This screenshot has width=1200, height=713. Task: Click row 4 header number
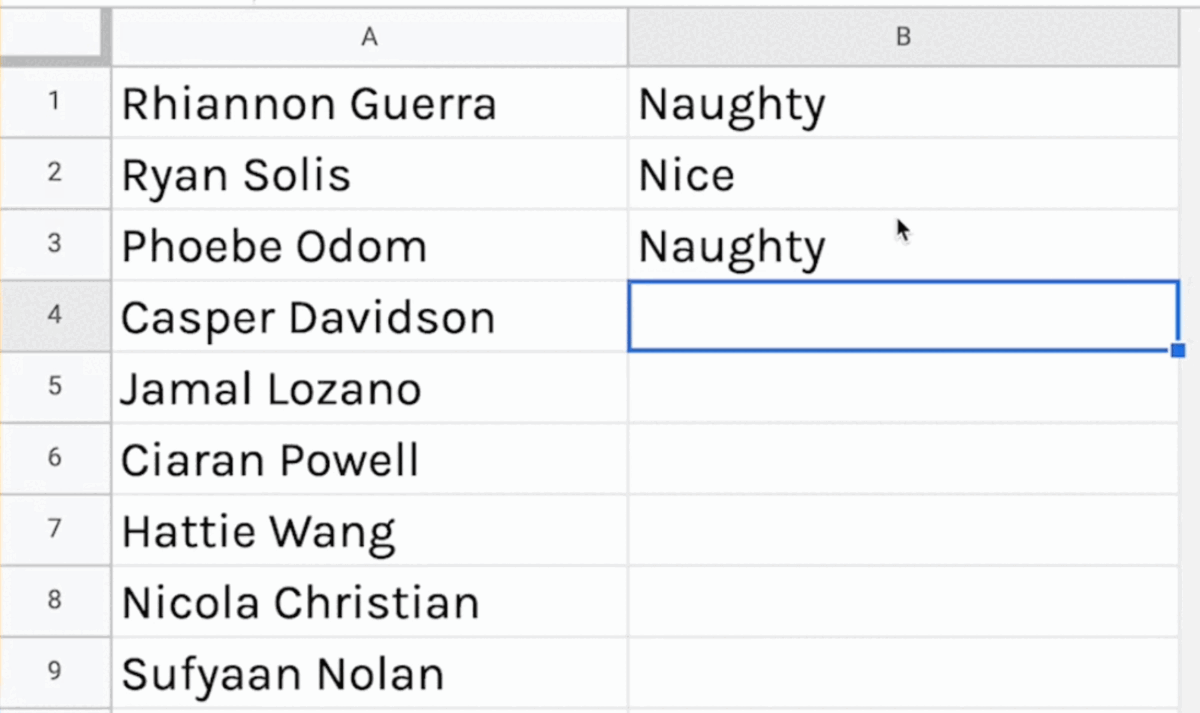coord(55,317)
